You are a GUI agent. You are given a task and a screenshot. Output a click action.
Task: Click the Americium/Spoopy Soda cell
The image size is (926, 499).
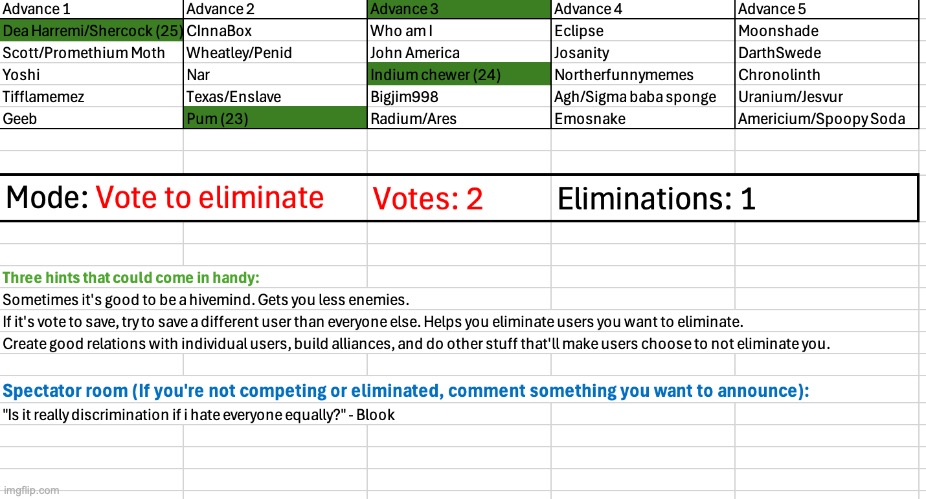[x=826, y=119]
